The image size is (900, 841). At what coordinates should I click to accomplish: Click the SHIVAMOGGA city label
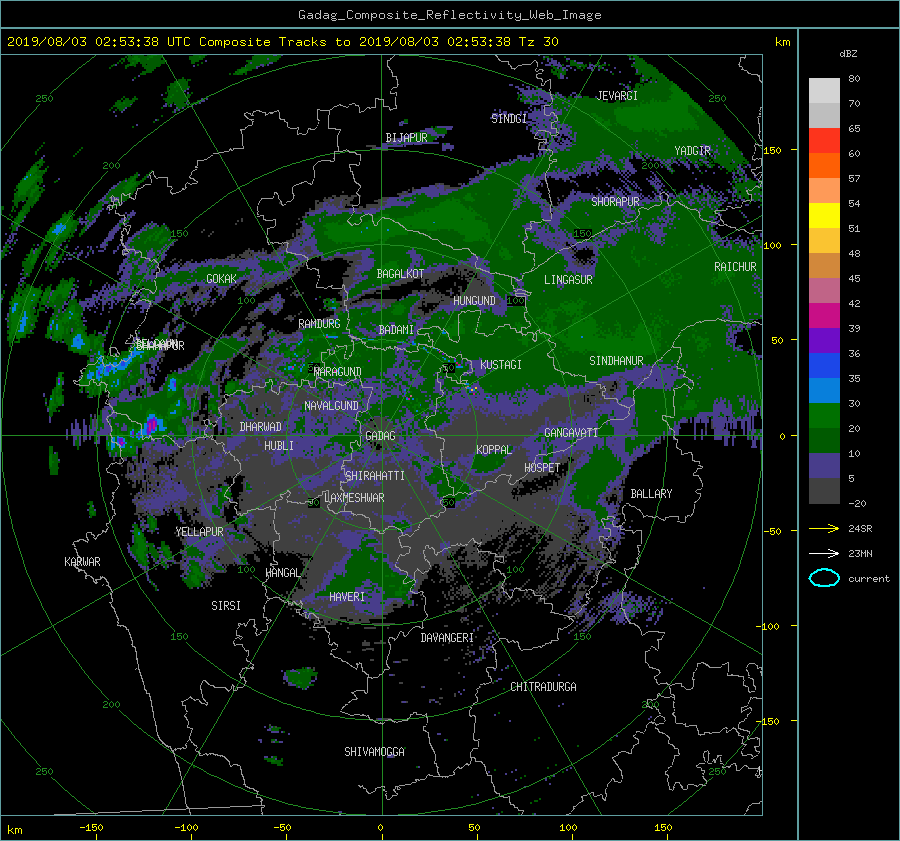point(374,752)
